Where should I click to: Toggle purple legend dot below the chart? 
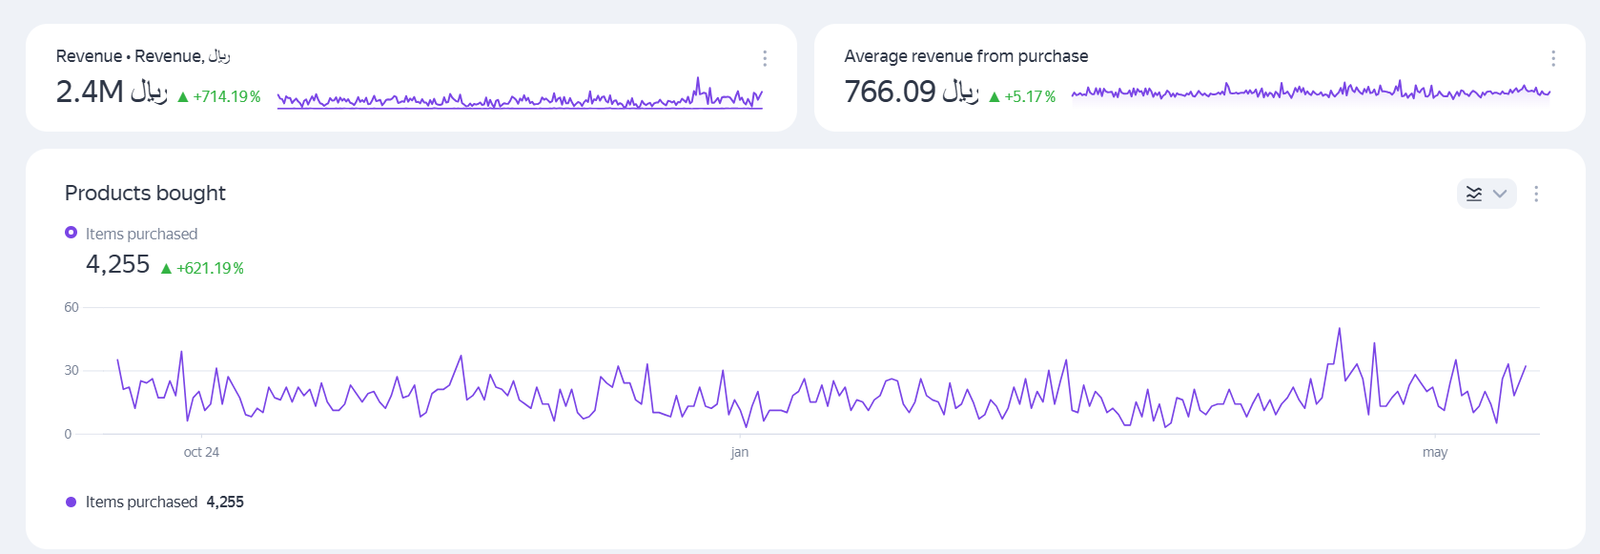[x=71, y=502]
